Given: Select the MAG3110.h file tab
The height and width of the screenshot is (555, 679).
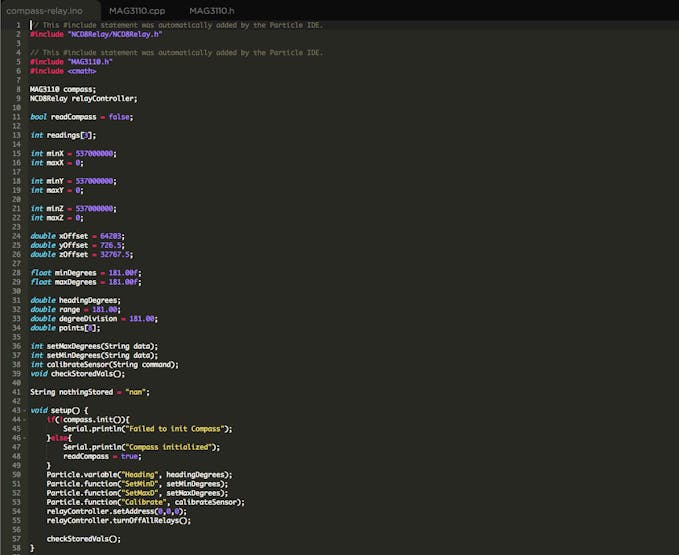Looking at the screenshot, I should click(x=211, y=10).
